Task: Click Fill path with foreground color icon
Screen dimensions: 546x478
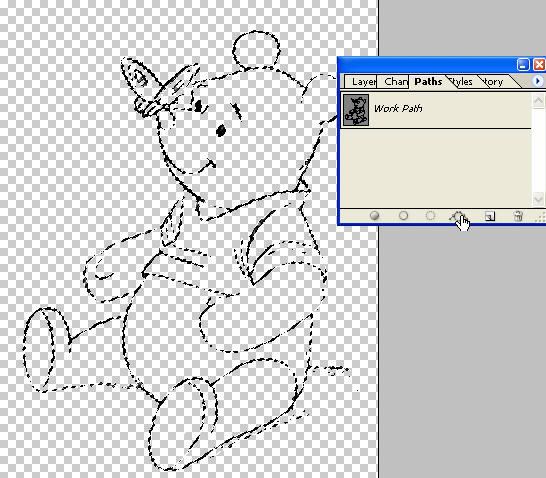Action: [374, 216]
